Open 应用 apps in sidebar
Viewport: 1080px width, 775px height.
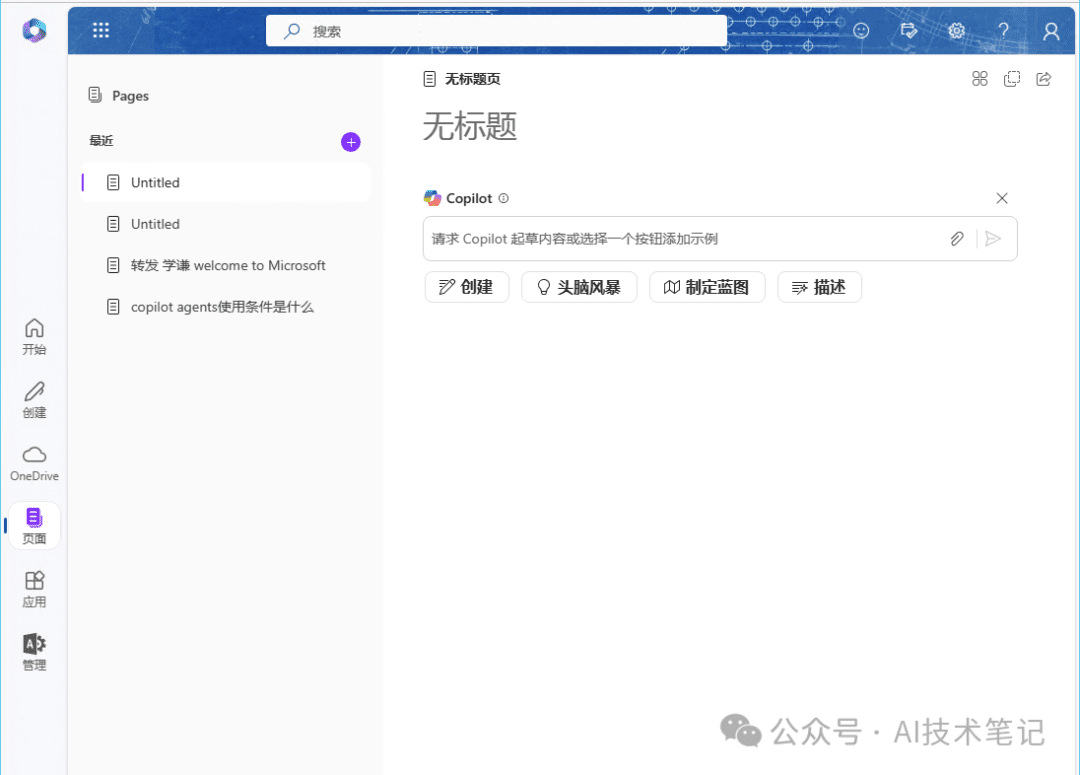pyautogui.click(x=34, y=590)
